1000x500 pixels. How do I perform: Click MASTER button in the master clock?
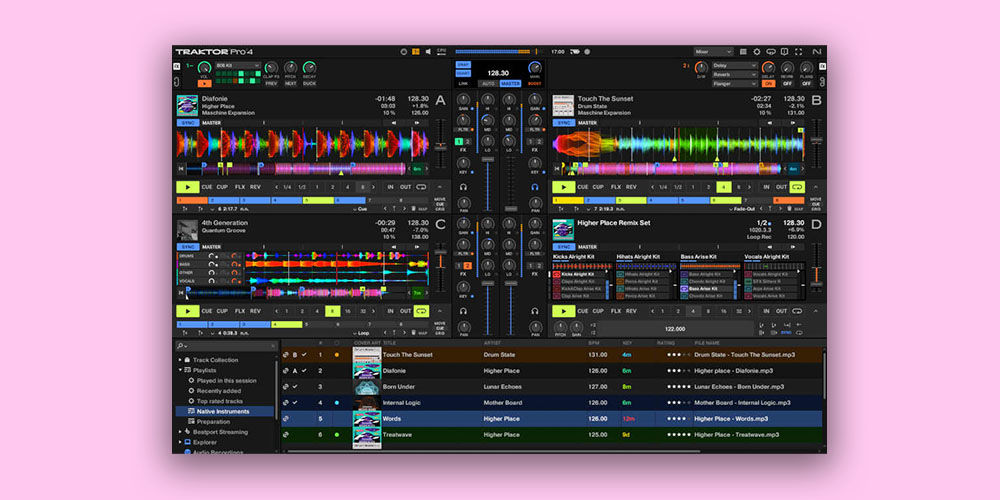[510, 84]
